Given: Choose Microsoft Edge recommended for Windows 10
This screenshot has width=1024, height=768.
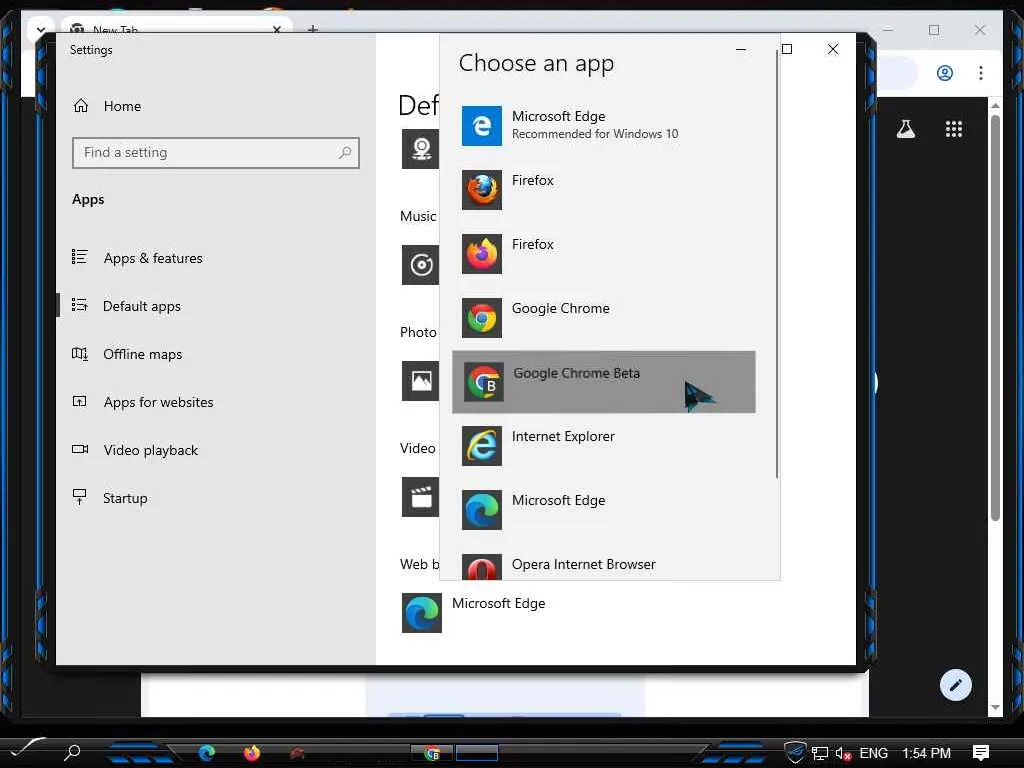Looking at the screenshot, I should pyautogui.click(x=603, y=125).
